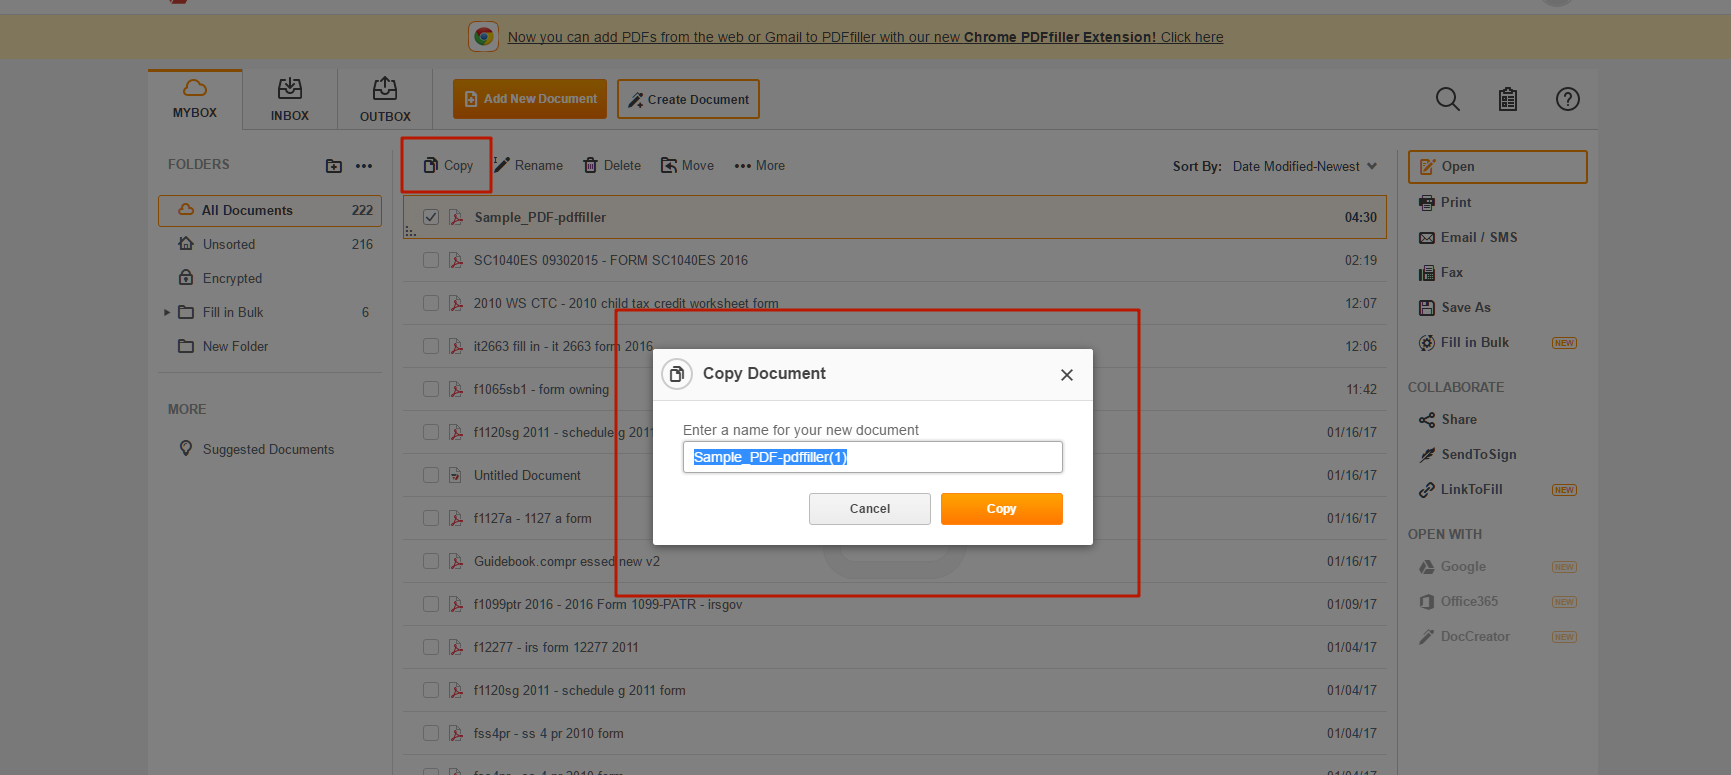The image size is (1731, 775).
Task: Open with DocCreator
Action: pos(1465,636)
